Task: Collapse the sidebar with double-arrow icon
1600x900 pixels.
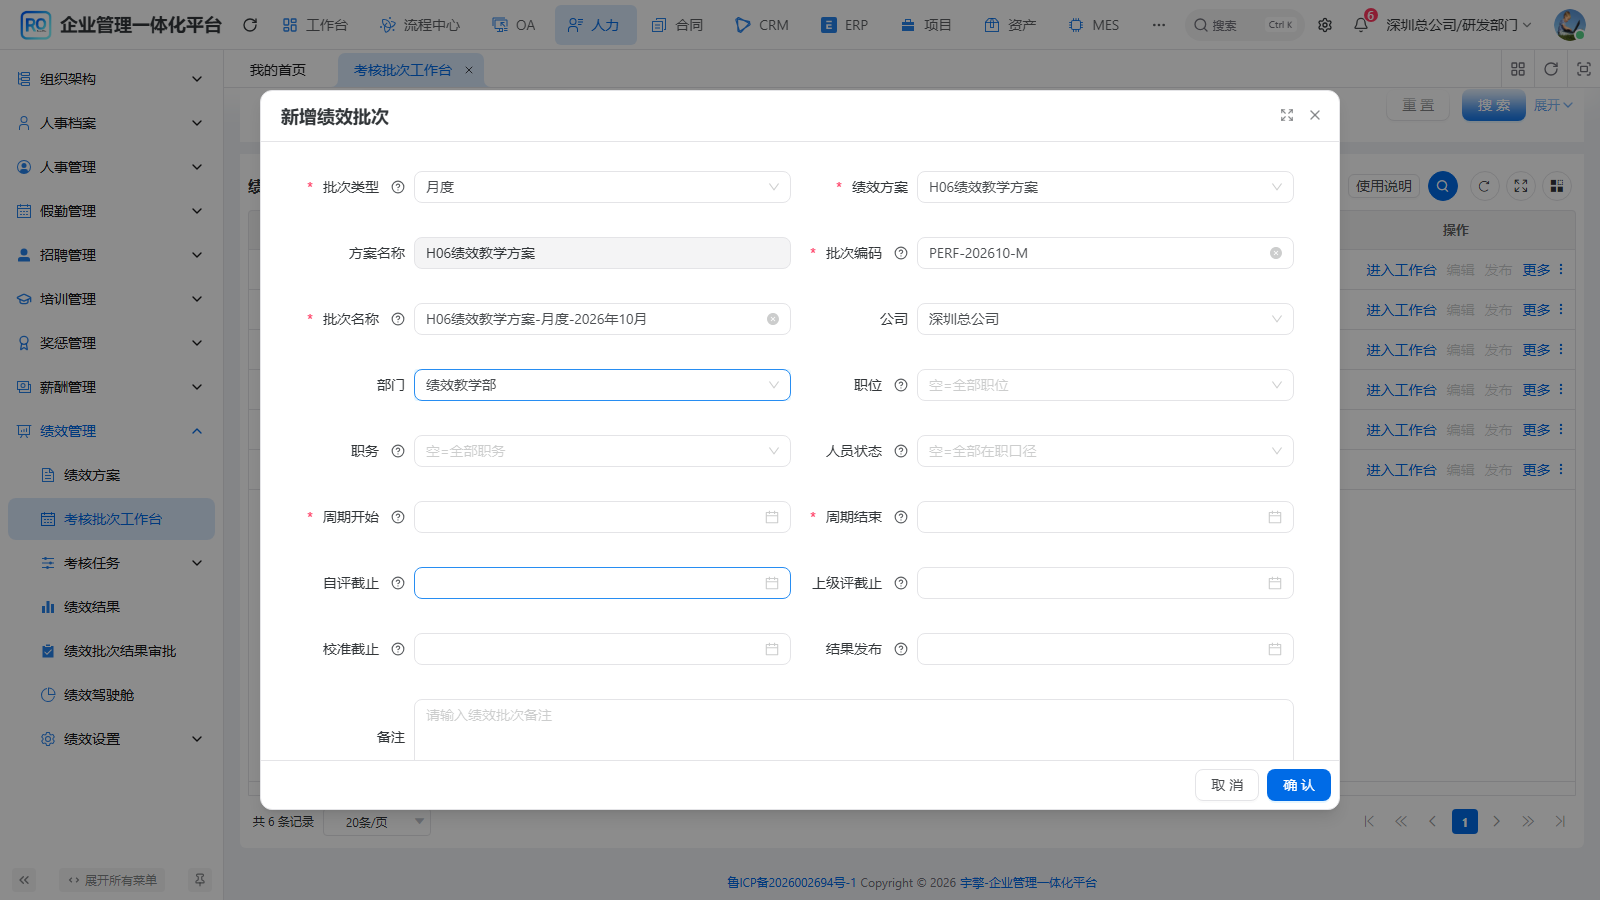Action: tap(24, 880)
